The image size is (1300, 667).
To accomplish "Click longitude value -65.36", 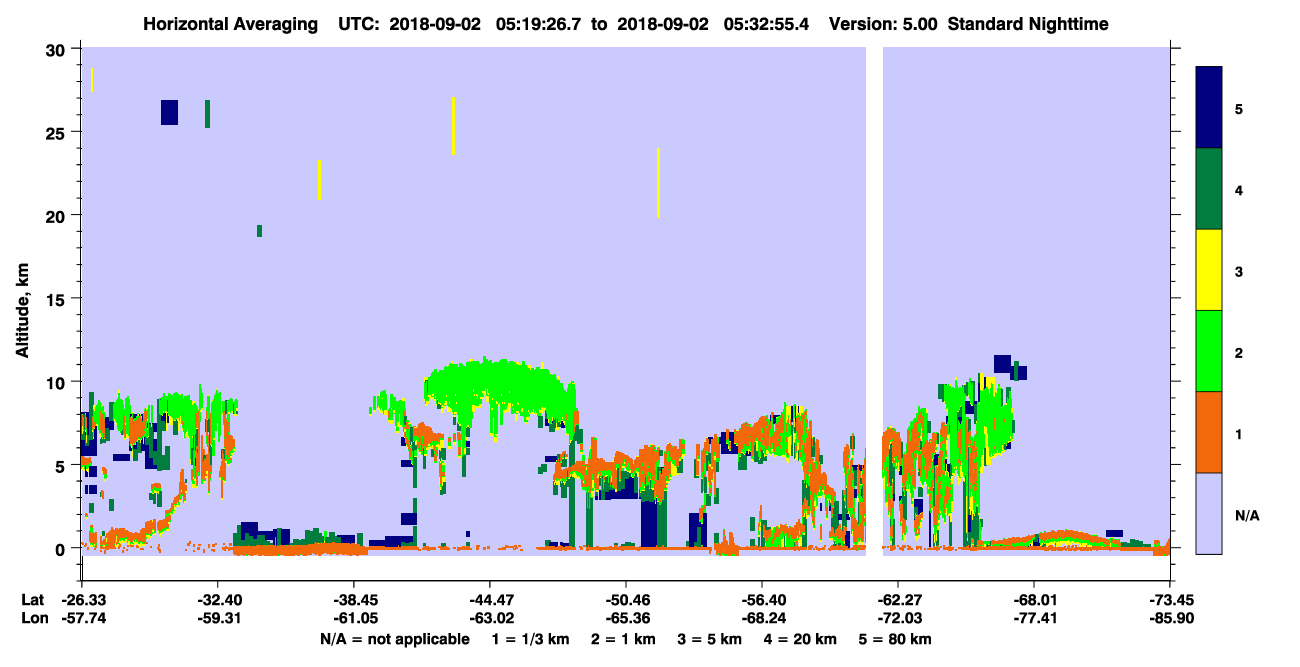I will 626,619.
